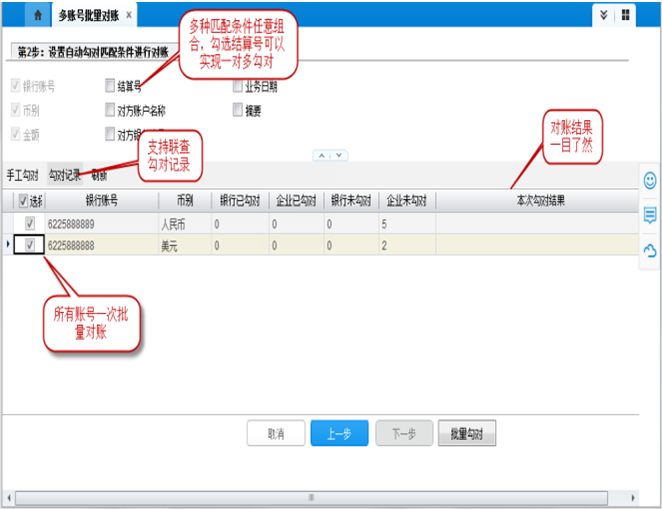Go back with the 上一步 button

339,434
